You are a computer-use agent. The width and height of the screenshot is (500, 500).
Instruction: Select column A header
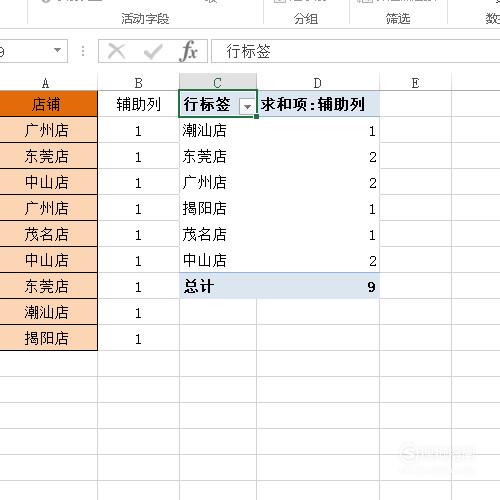pyautogui.click(x=46, y=83)
